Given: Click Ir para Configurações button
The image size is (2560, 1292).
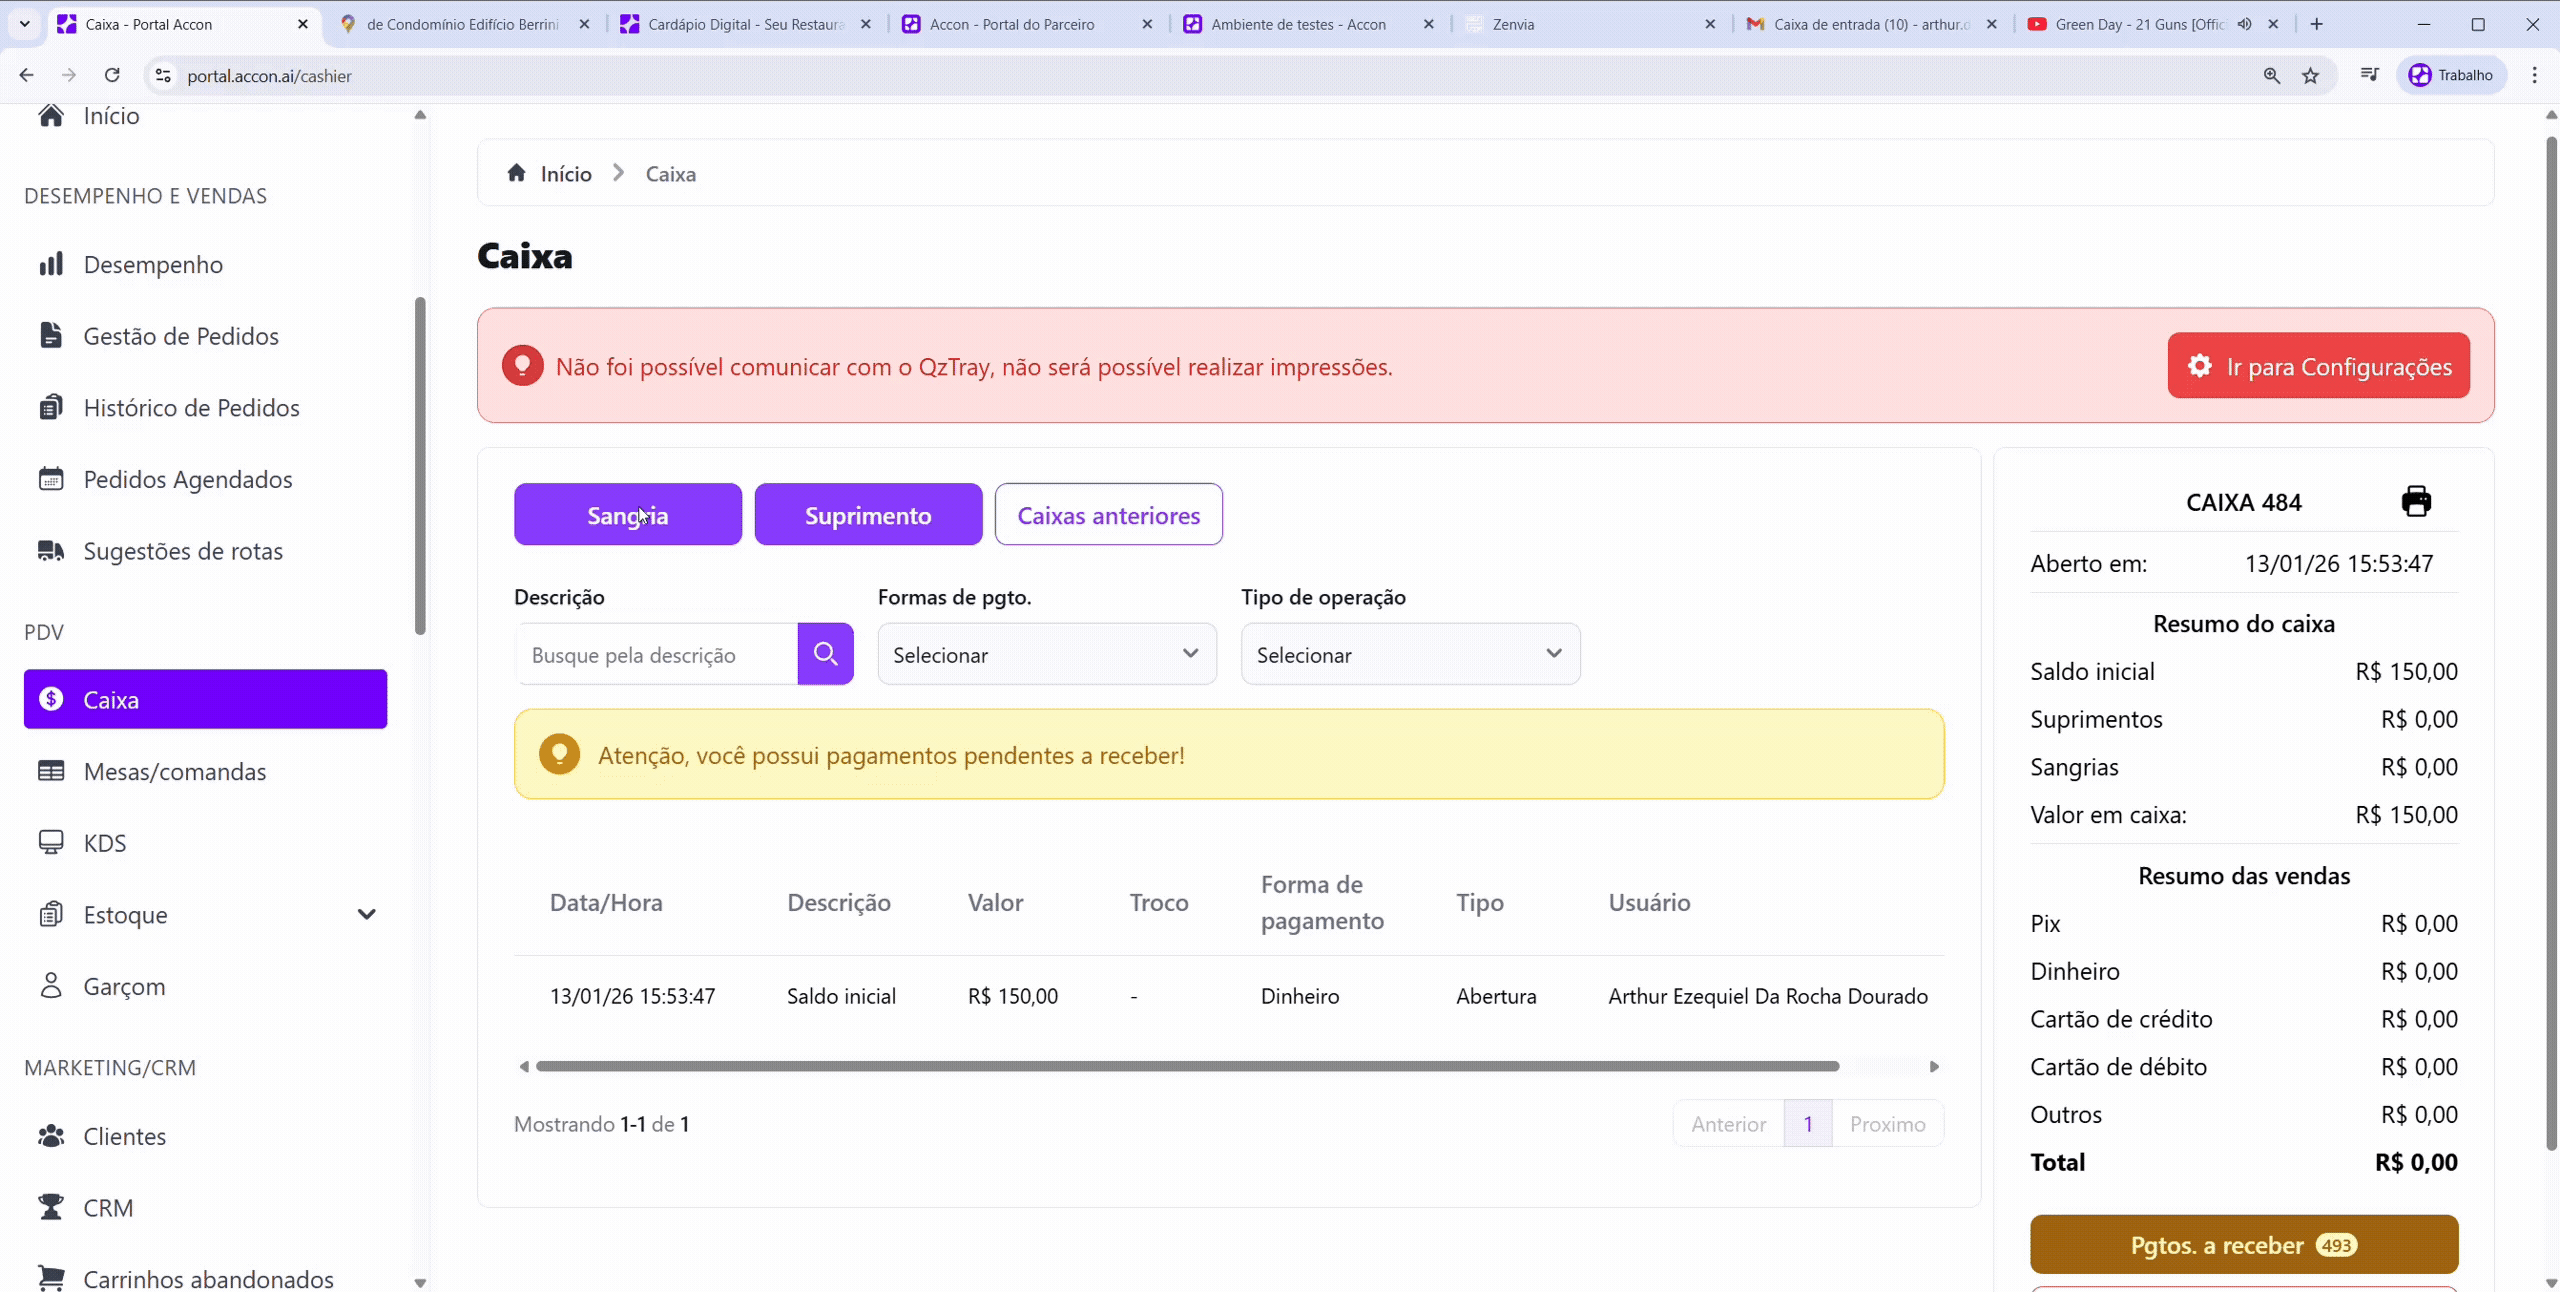Looking at the screenshot, I should (x=2318, y=366).
